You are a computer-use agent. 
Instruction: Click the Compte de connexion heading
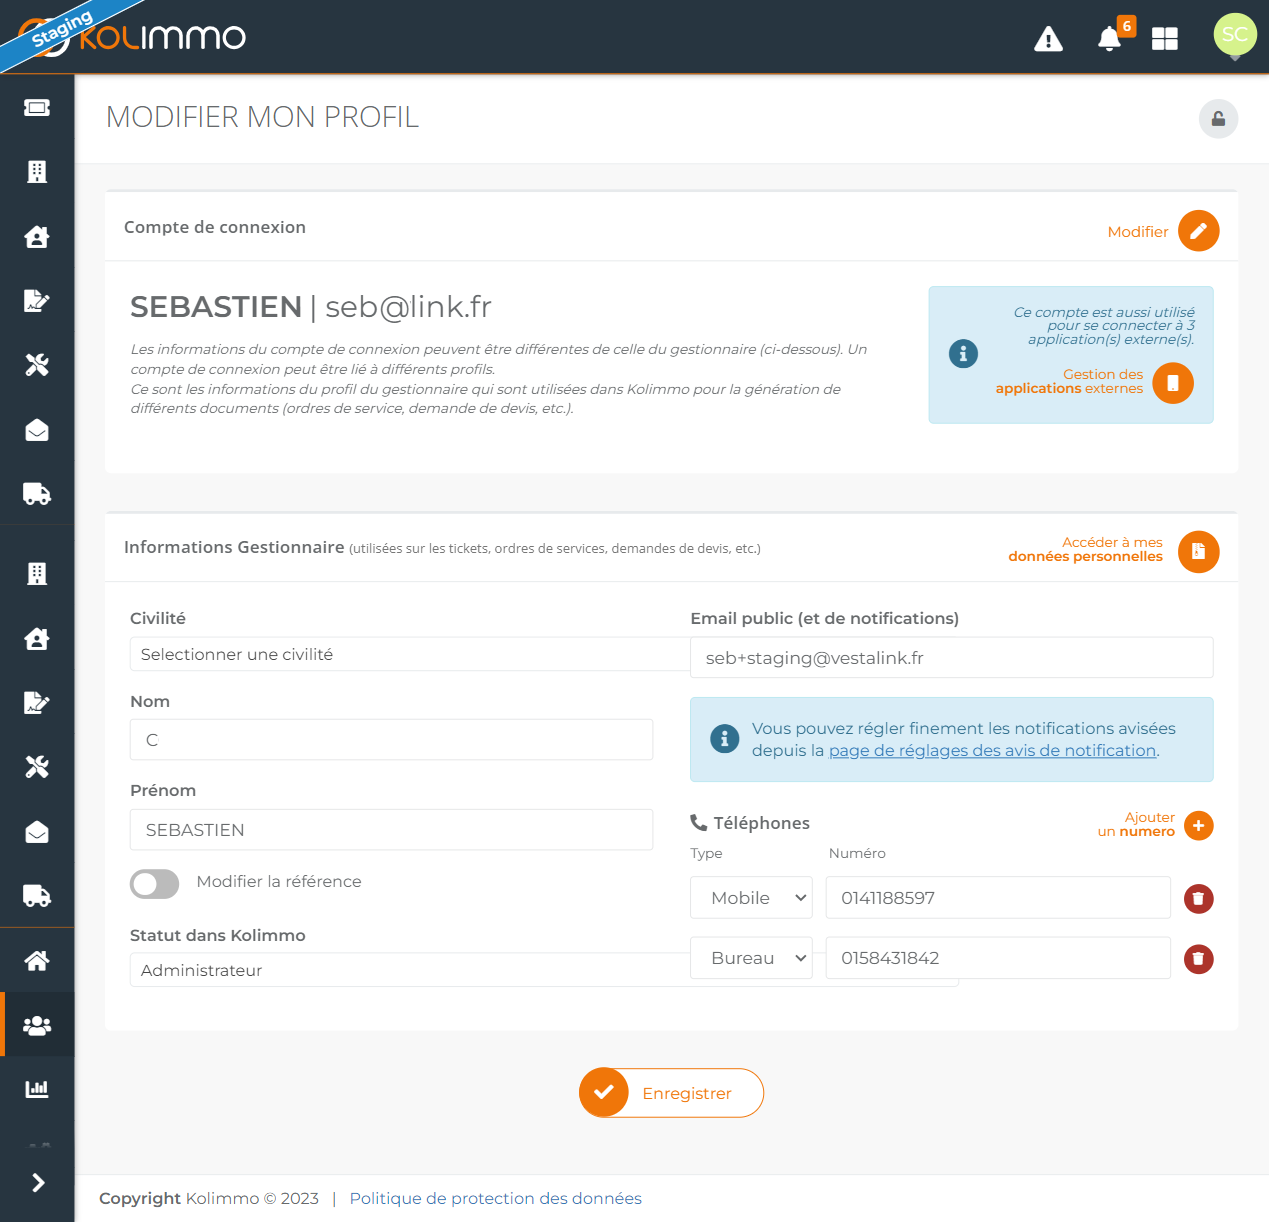[215, 227]
